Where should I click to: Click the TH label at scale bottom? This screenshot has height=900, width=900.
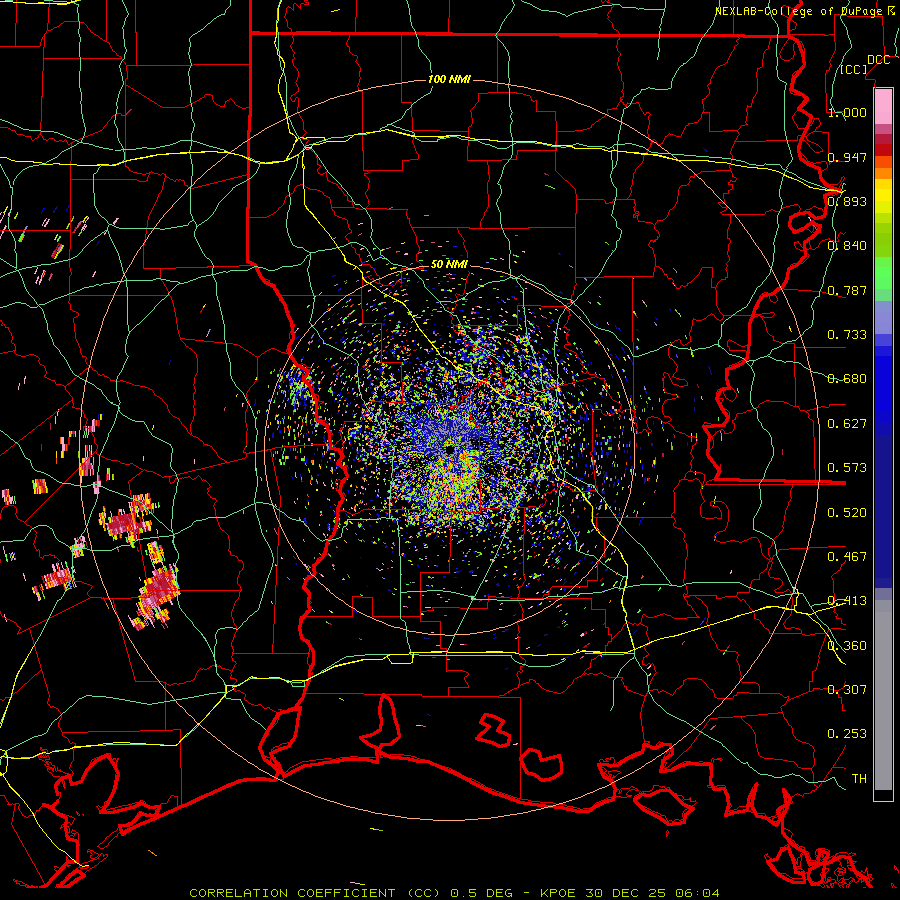[859, 779]
